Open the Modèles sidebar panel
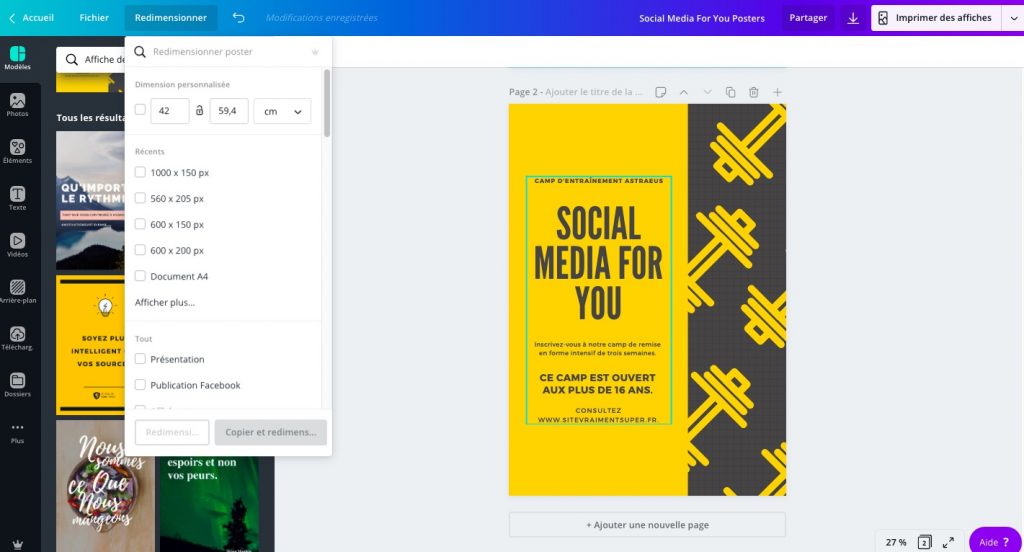Viewport: 1024px width, 552px height. click(18, 58)
